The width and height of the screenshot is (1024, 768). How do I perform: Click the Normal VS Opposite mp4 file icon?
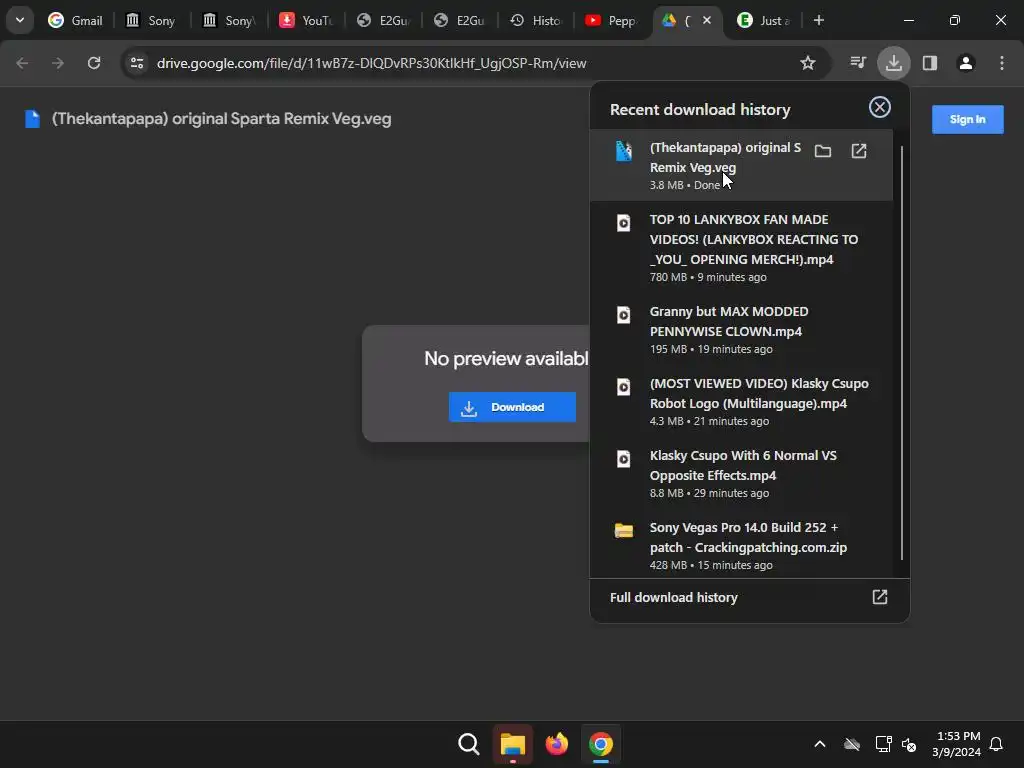tap(624, 459)
